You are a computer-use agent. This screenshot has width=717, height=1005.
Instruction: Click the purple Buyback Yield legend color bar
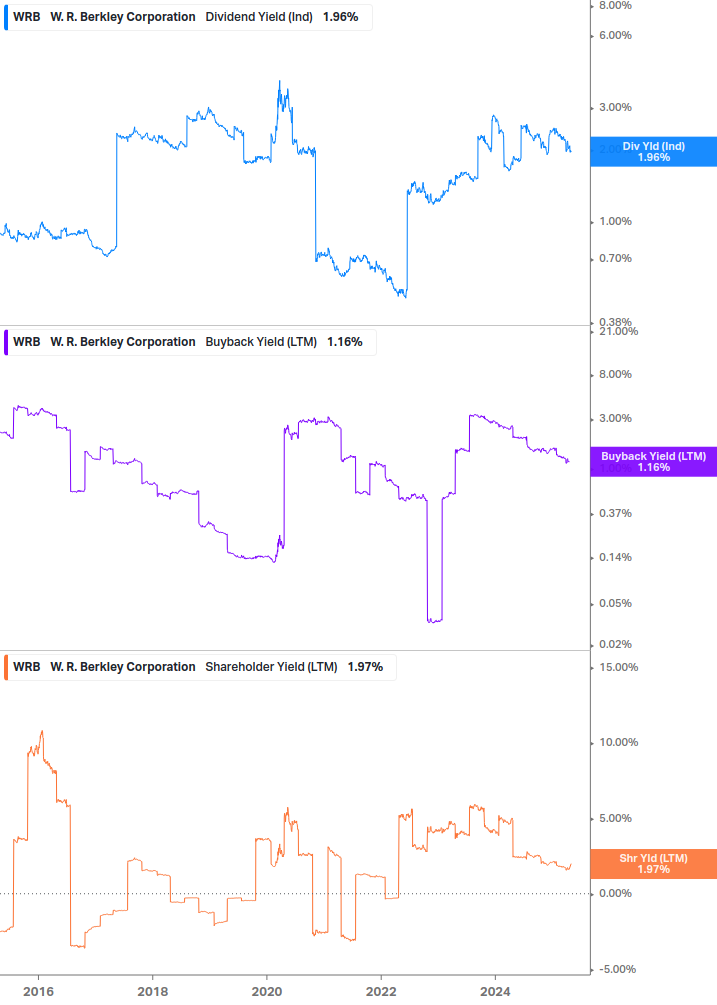point(6,342)
